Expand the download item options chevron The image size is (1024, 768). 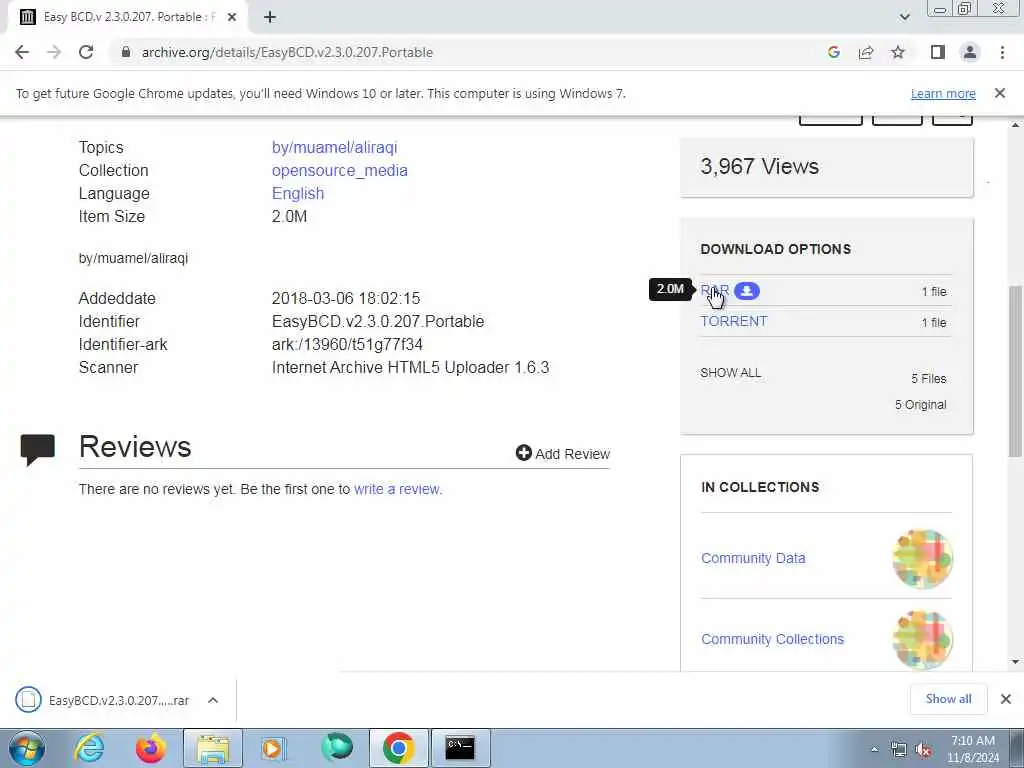213,700
